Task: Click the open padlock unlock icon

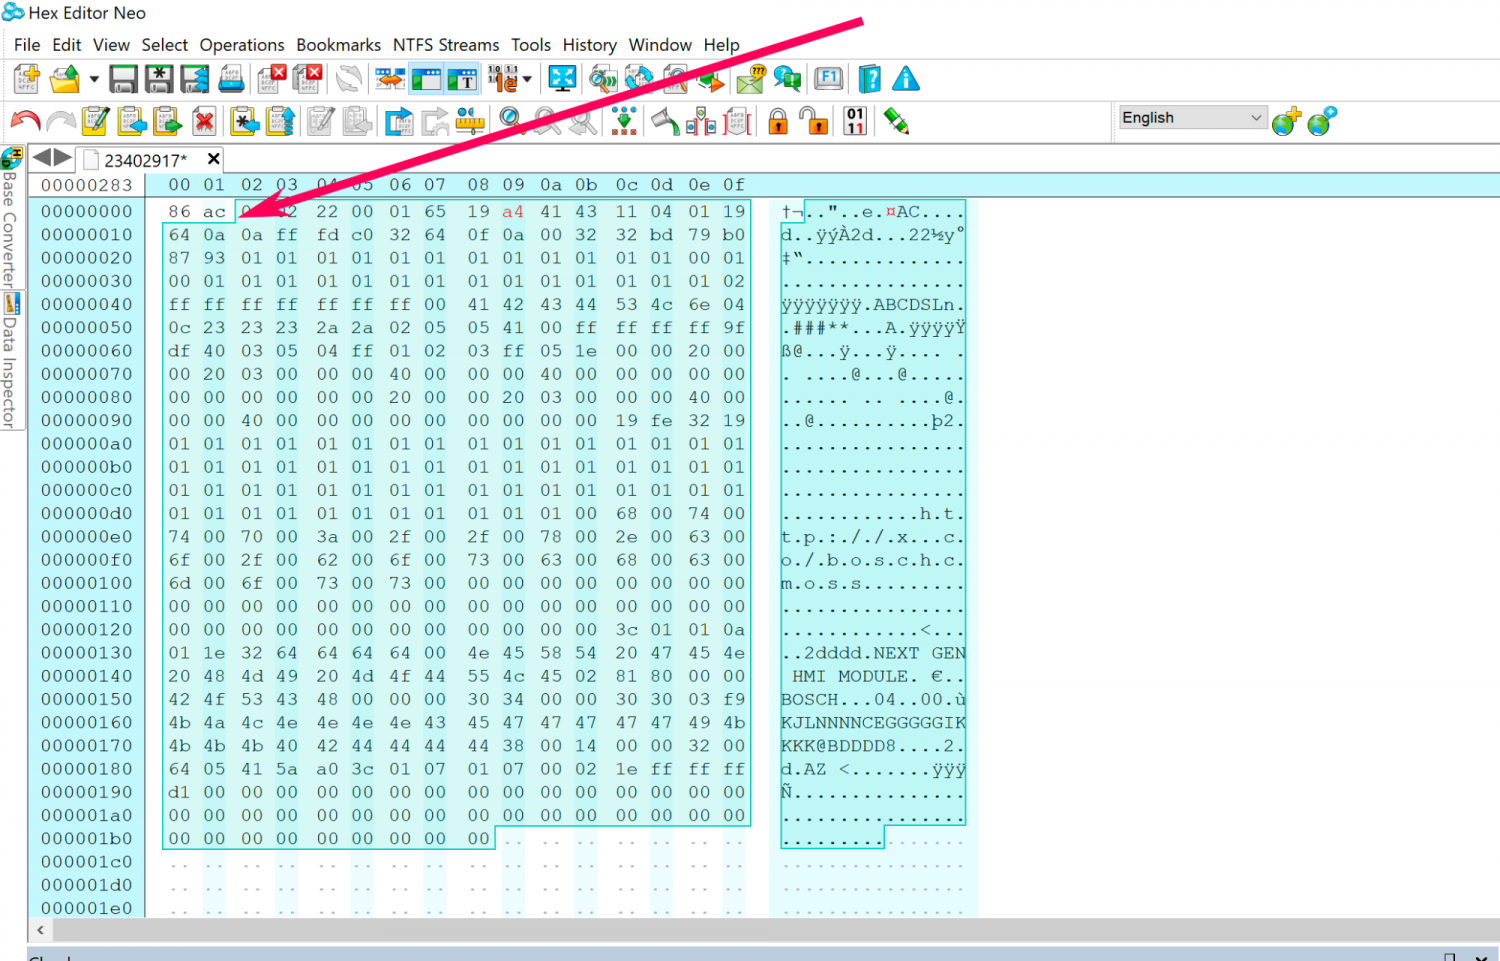Action: coord(814,122)
